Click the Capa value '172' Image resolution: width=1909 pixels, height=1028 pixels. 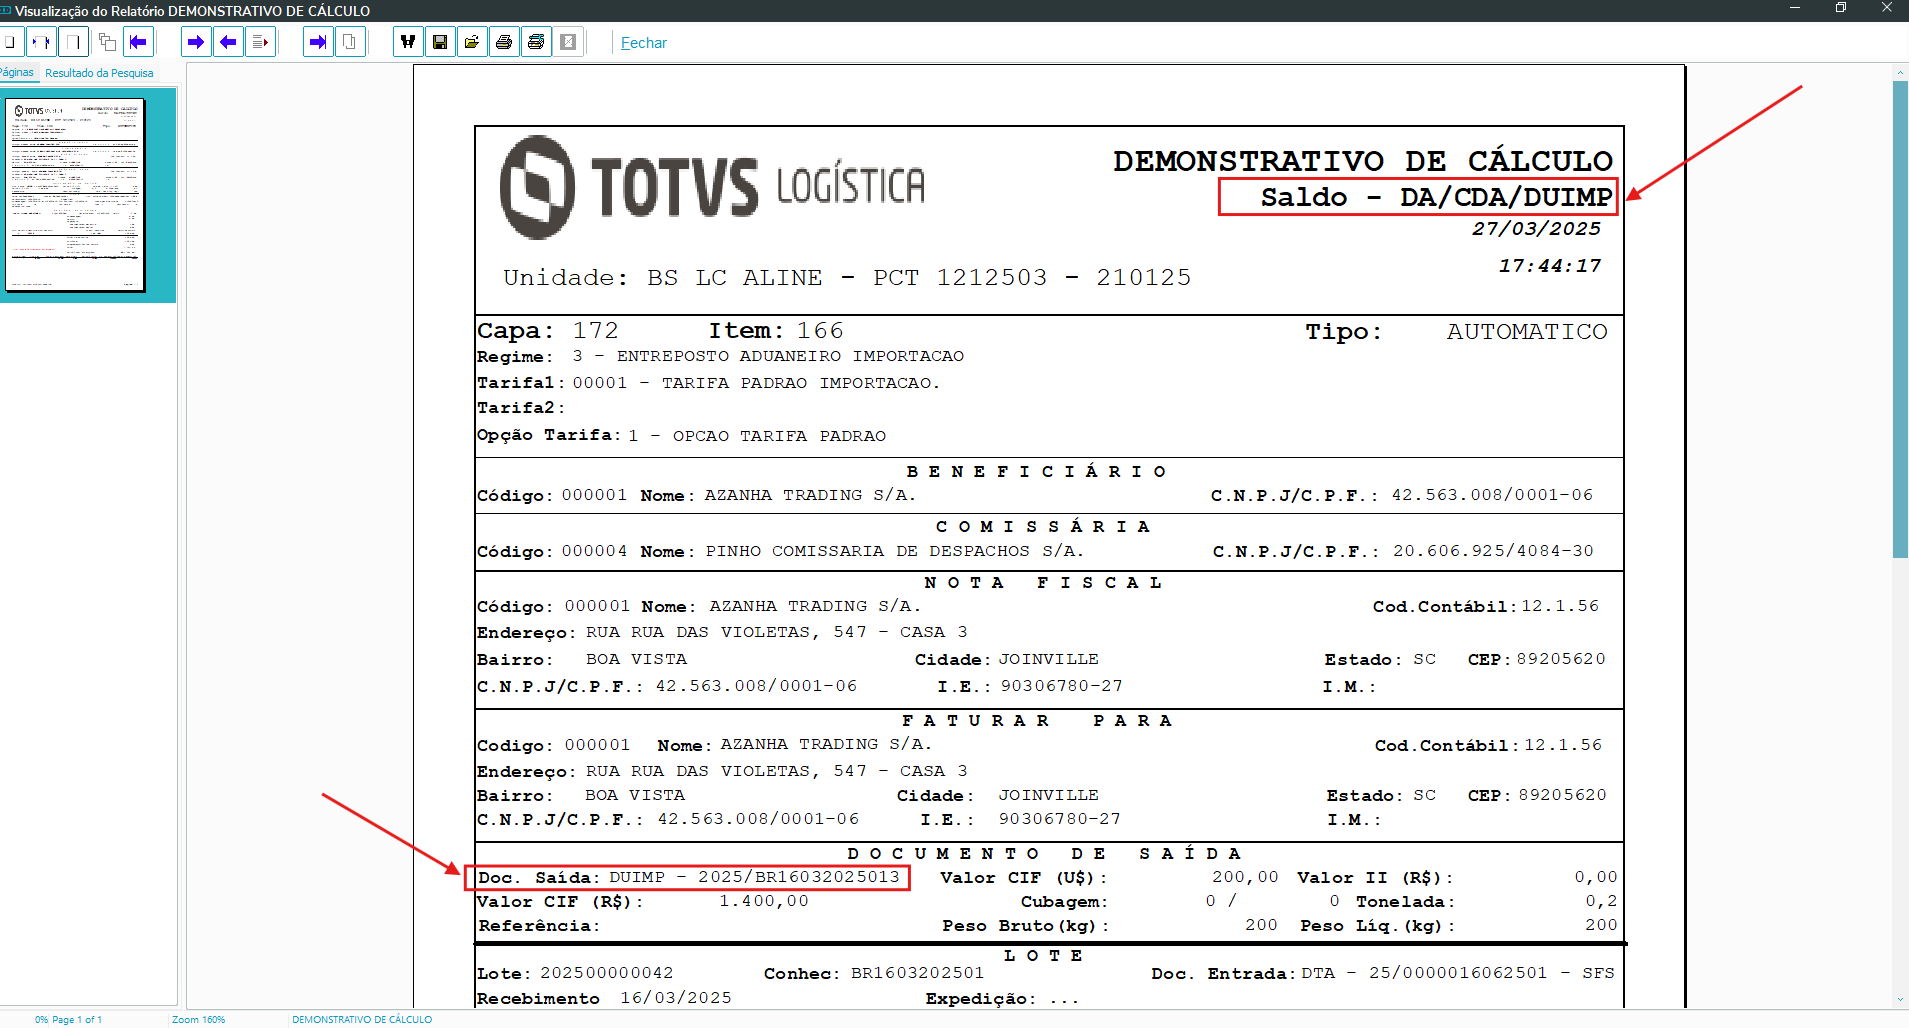(596, 331)
